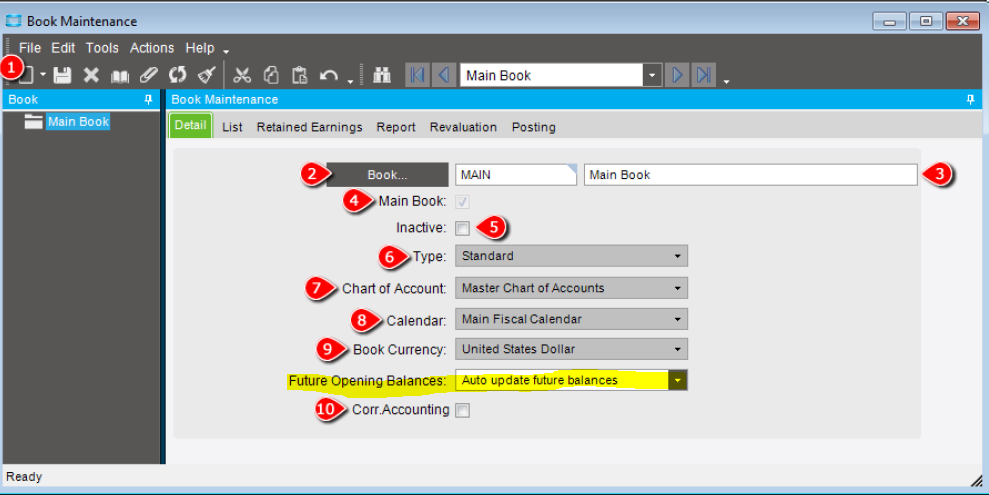Click the Clear broom icon
The height and width of the screenshot is (495, 989).
207,76
